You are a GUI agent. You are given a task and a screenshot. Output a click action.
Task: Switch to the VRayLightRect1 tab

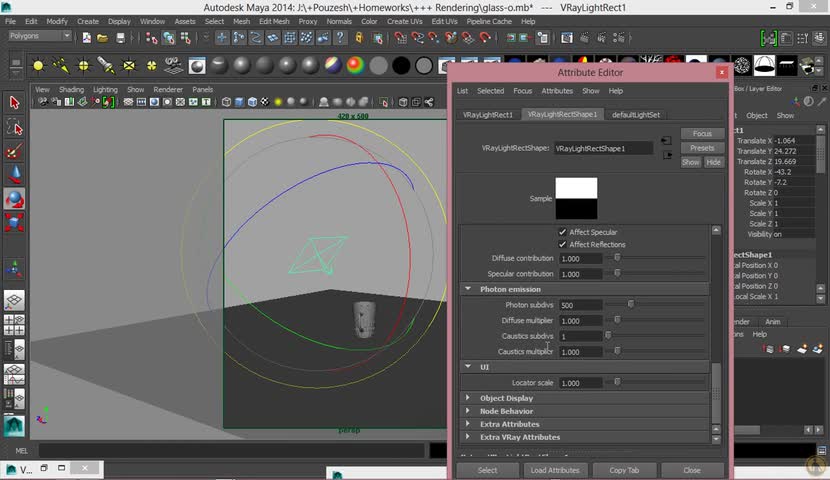click(488, 115)
